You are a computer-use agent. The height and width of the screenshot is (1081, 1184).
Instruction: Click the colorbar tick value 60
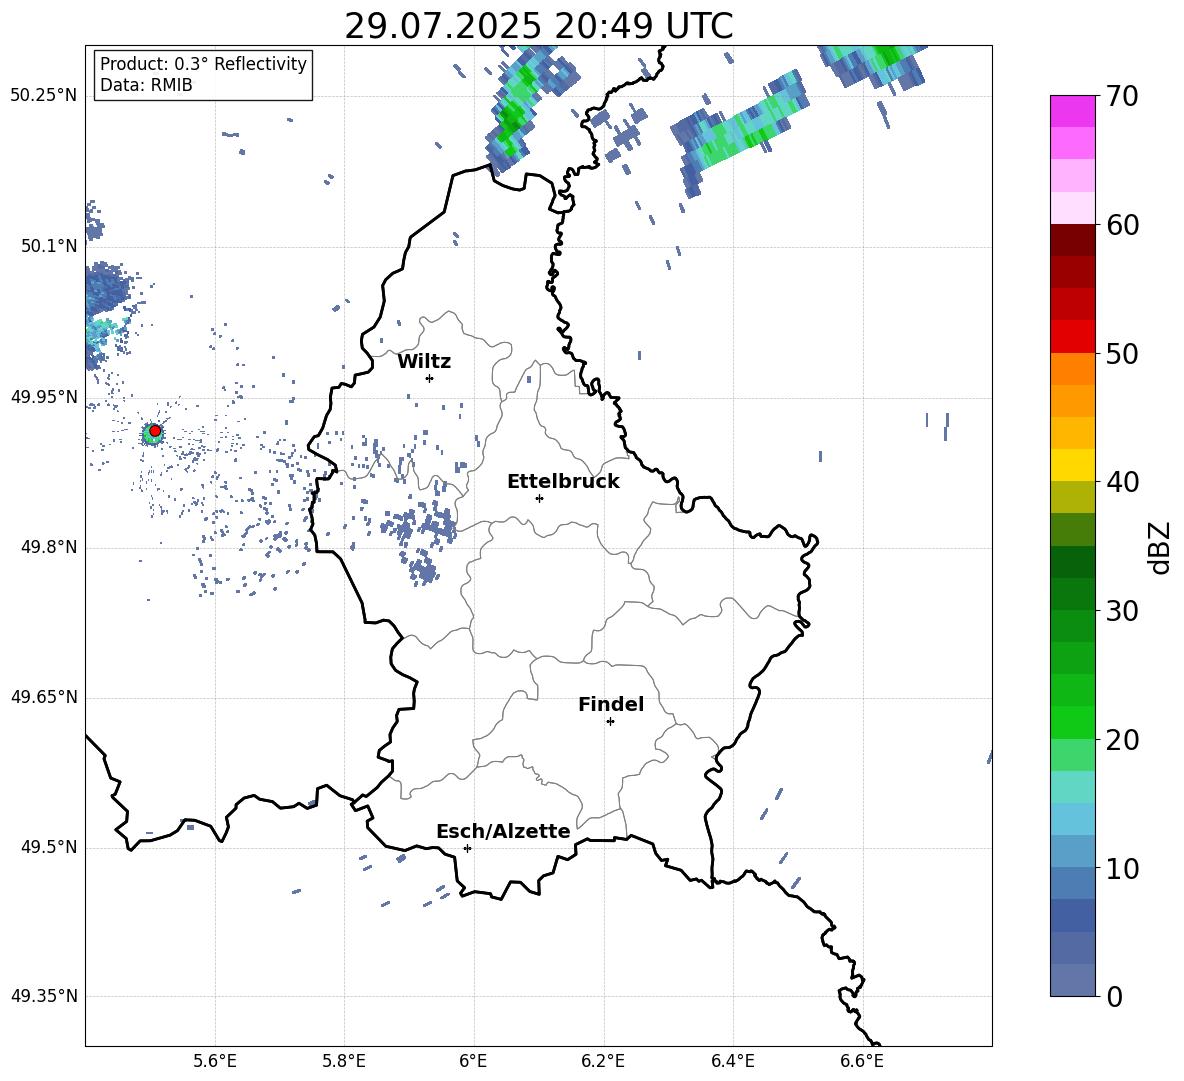tap(1121, 225)
